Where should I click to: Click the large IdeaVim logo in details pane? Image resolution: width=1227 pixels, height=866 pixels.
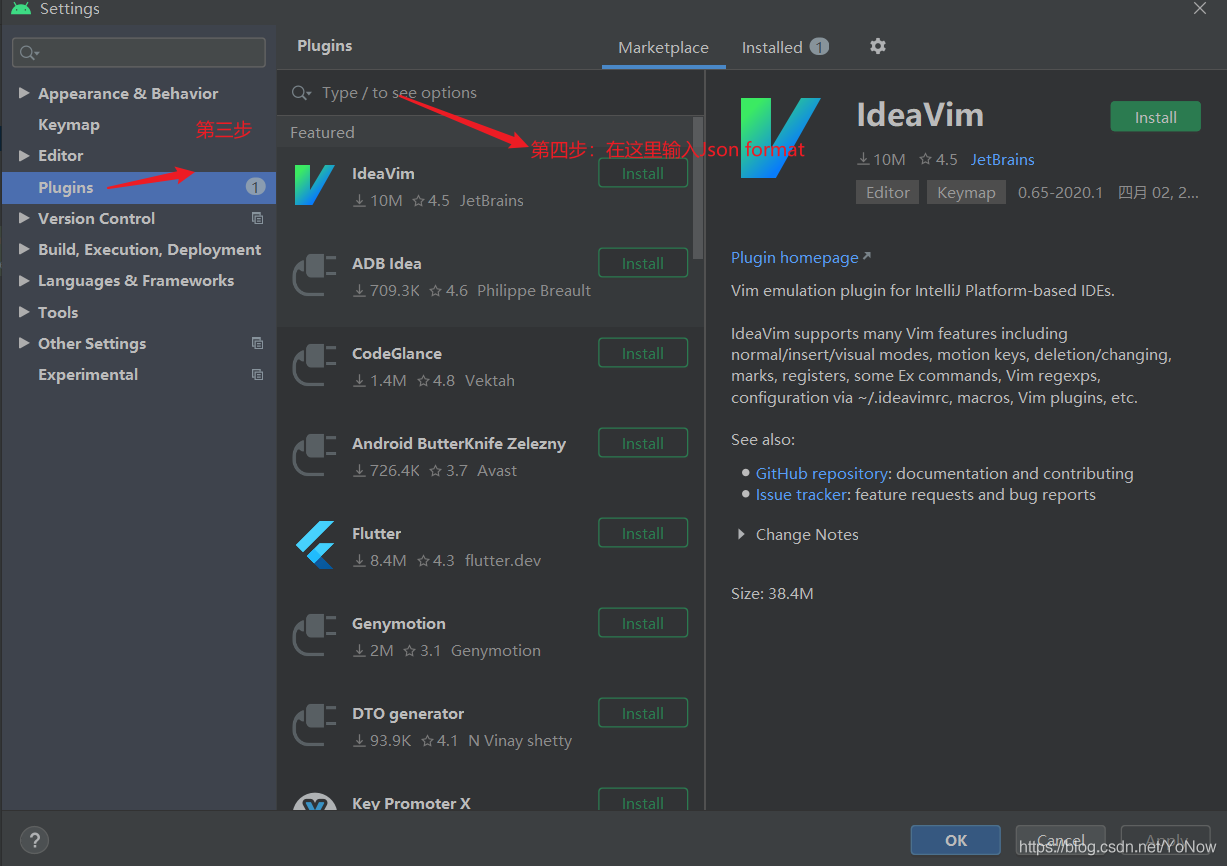780,138
